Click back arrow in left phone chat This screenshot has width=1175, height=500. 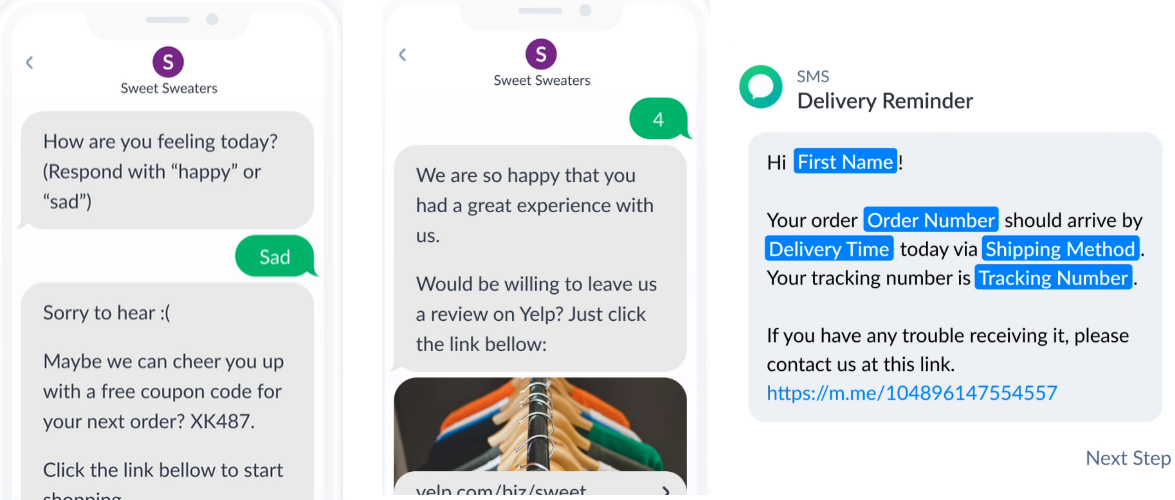coord(29,62)
